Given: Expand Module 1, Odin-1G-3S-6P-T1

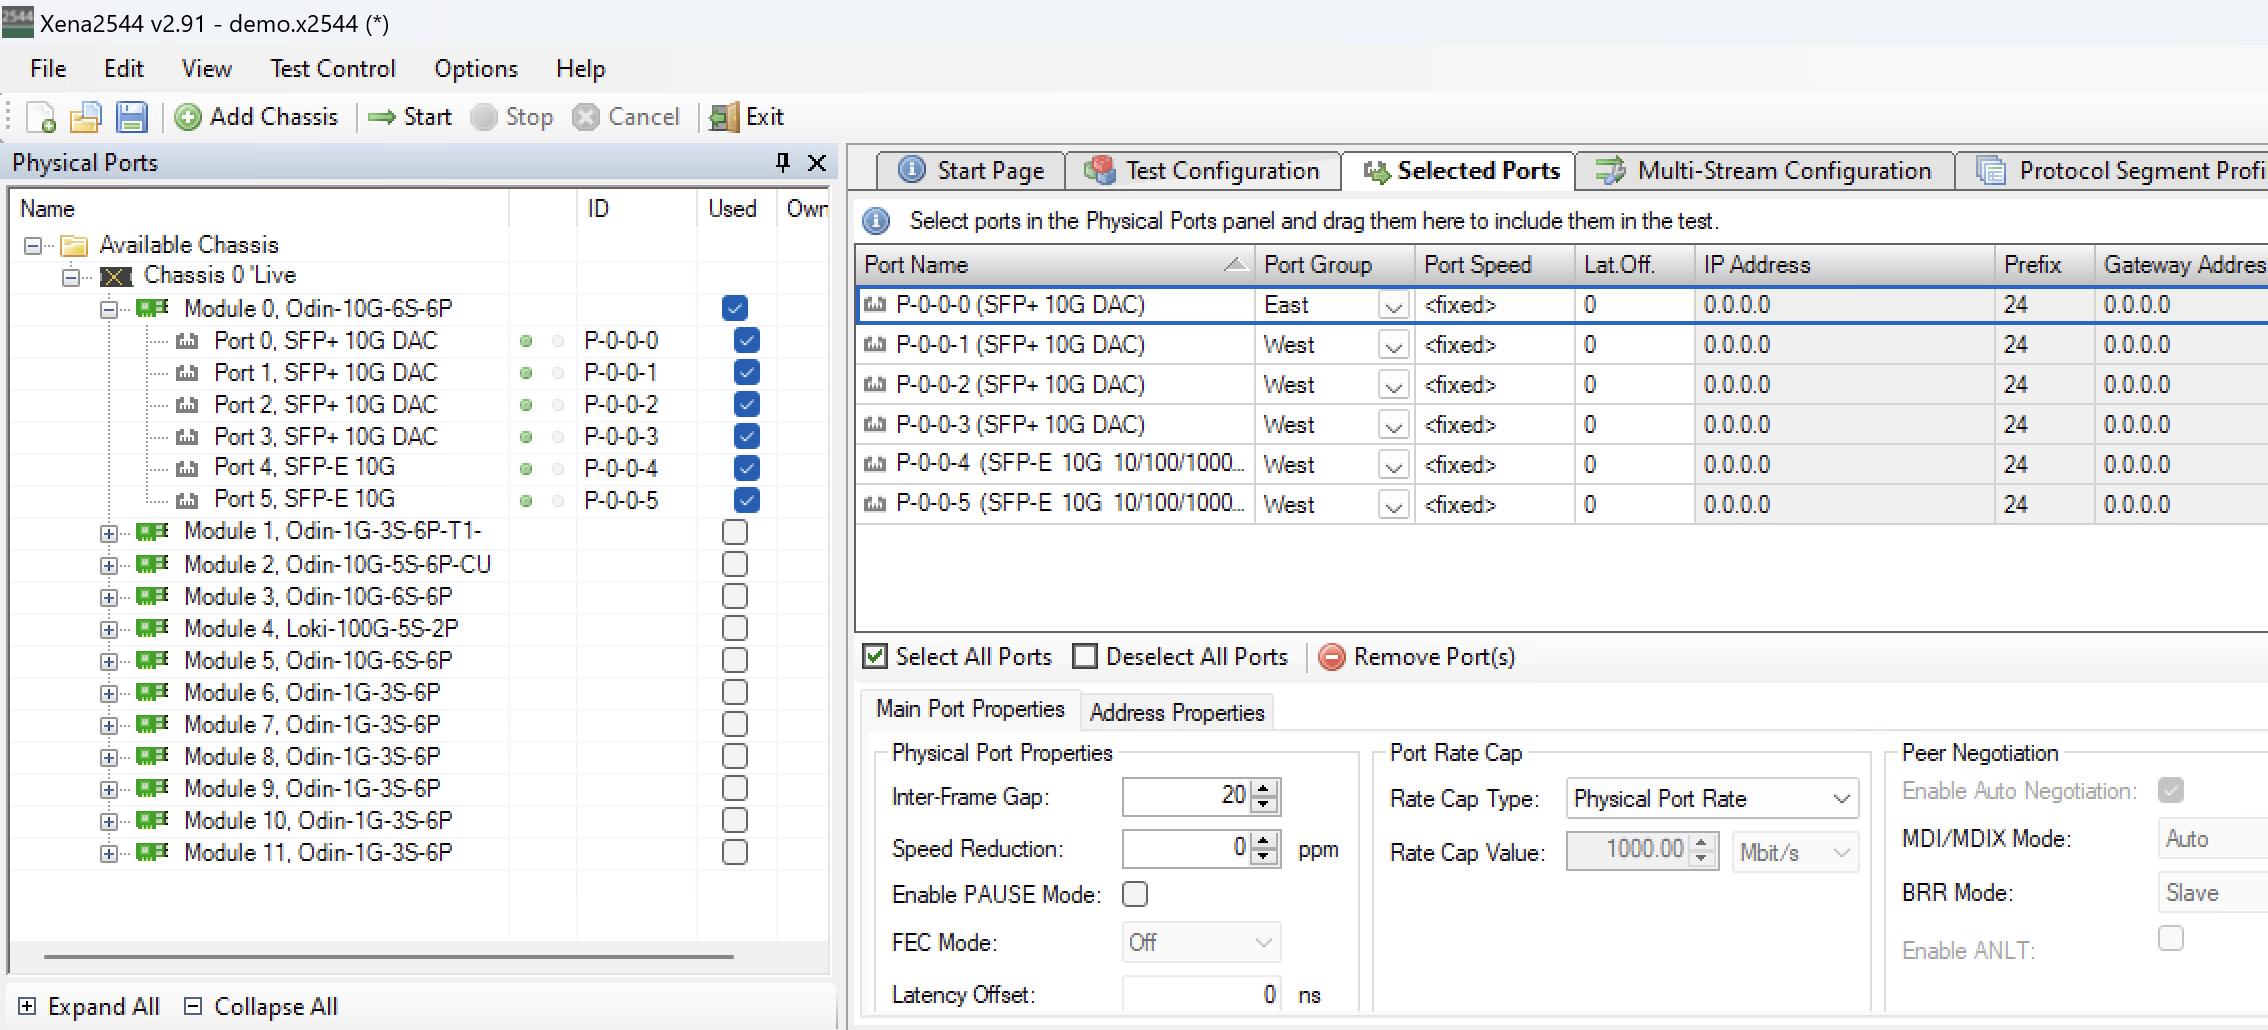Looking at the screenshot, I should pyautogui.click(x=109, y=533).
